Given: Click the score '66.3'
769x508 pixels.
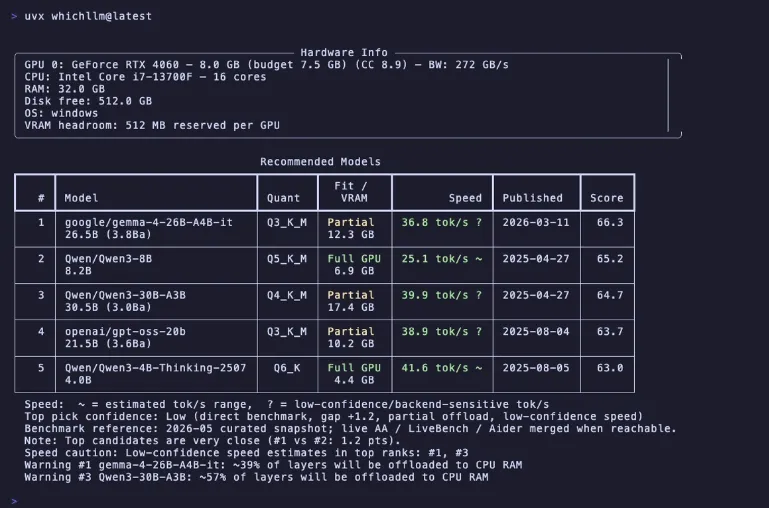Looking at the screenshot, I should pyautogui.click(x=610, y=222).
